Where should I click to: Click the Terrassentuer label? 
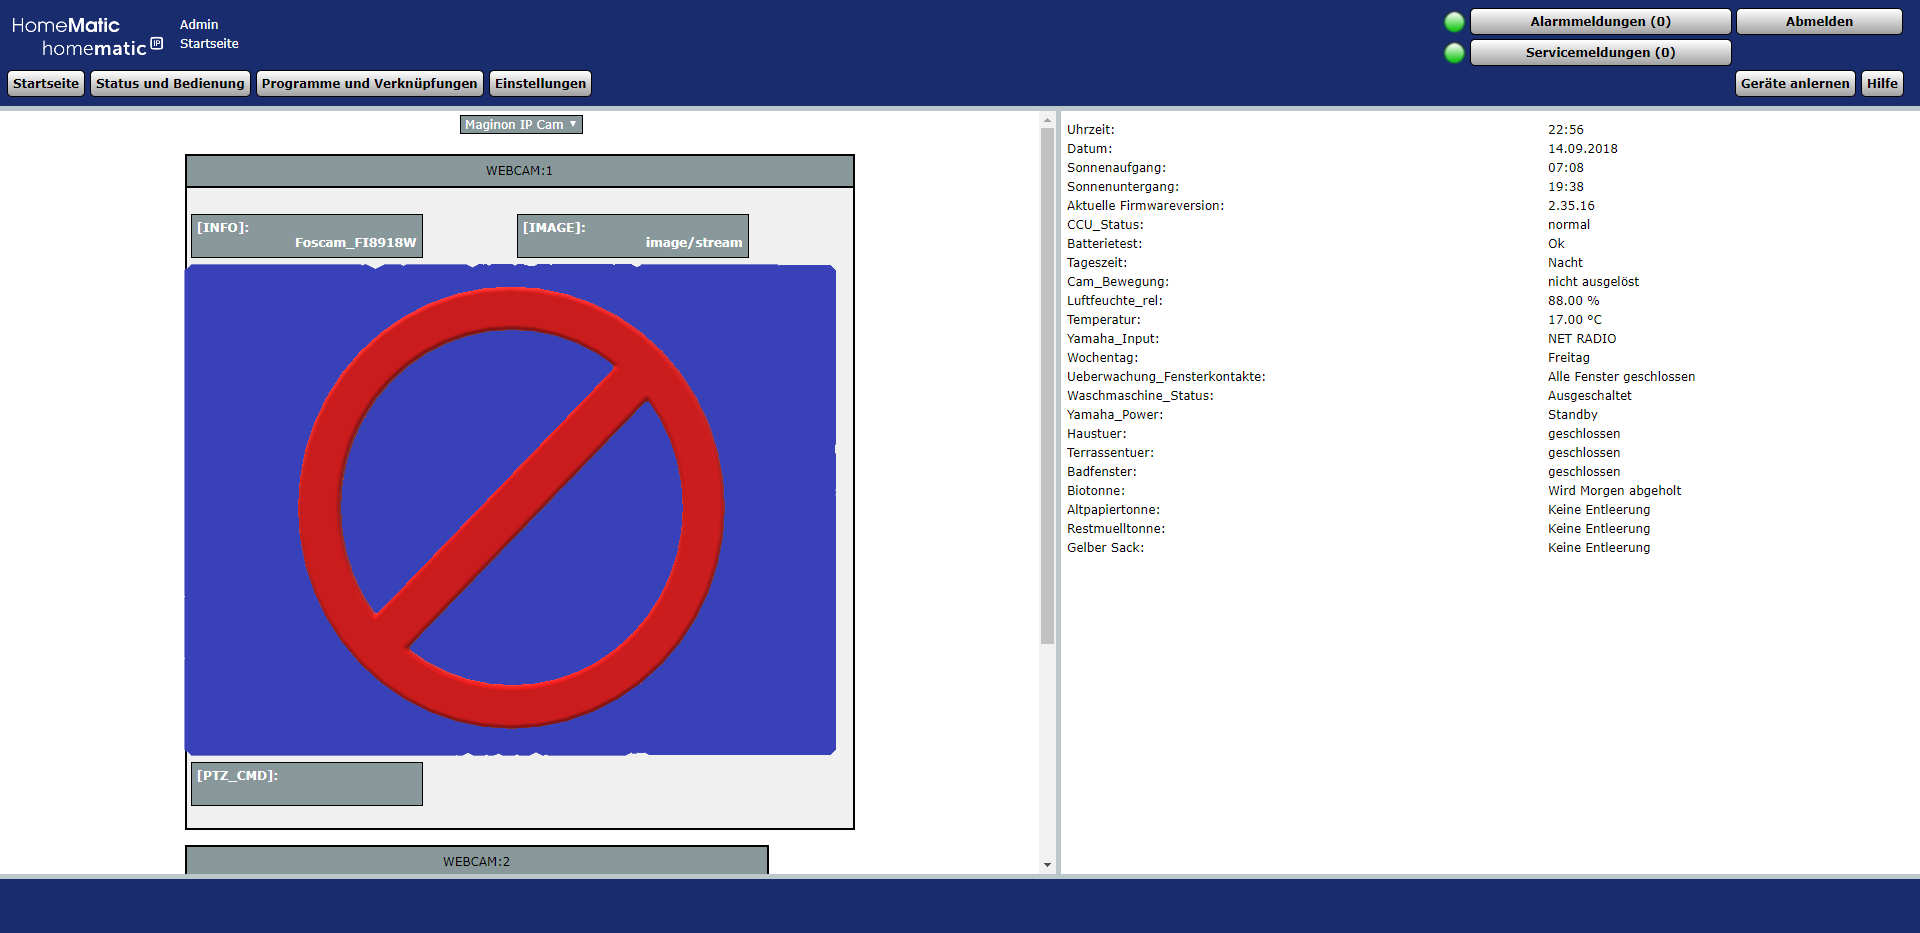click(1110, 453)
